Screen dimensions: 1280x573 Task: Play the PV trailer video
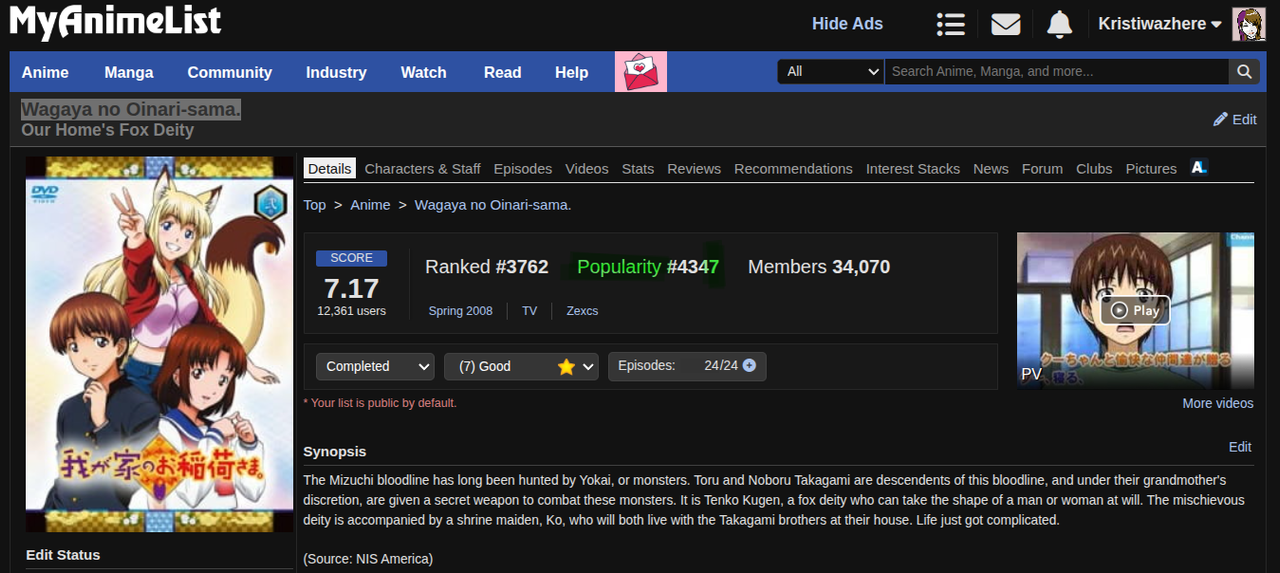click(x=1135, y=311)
